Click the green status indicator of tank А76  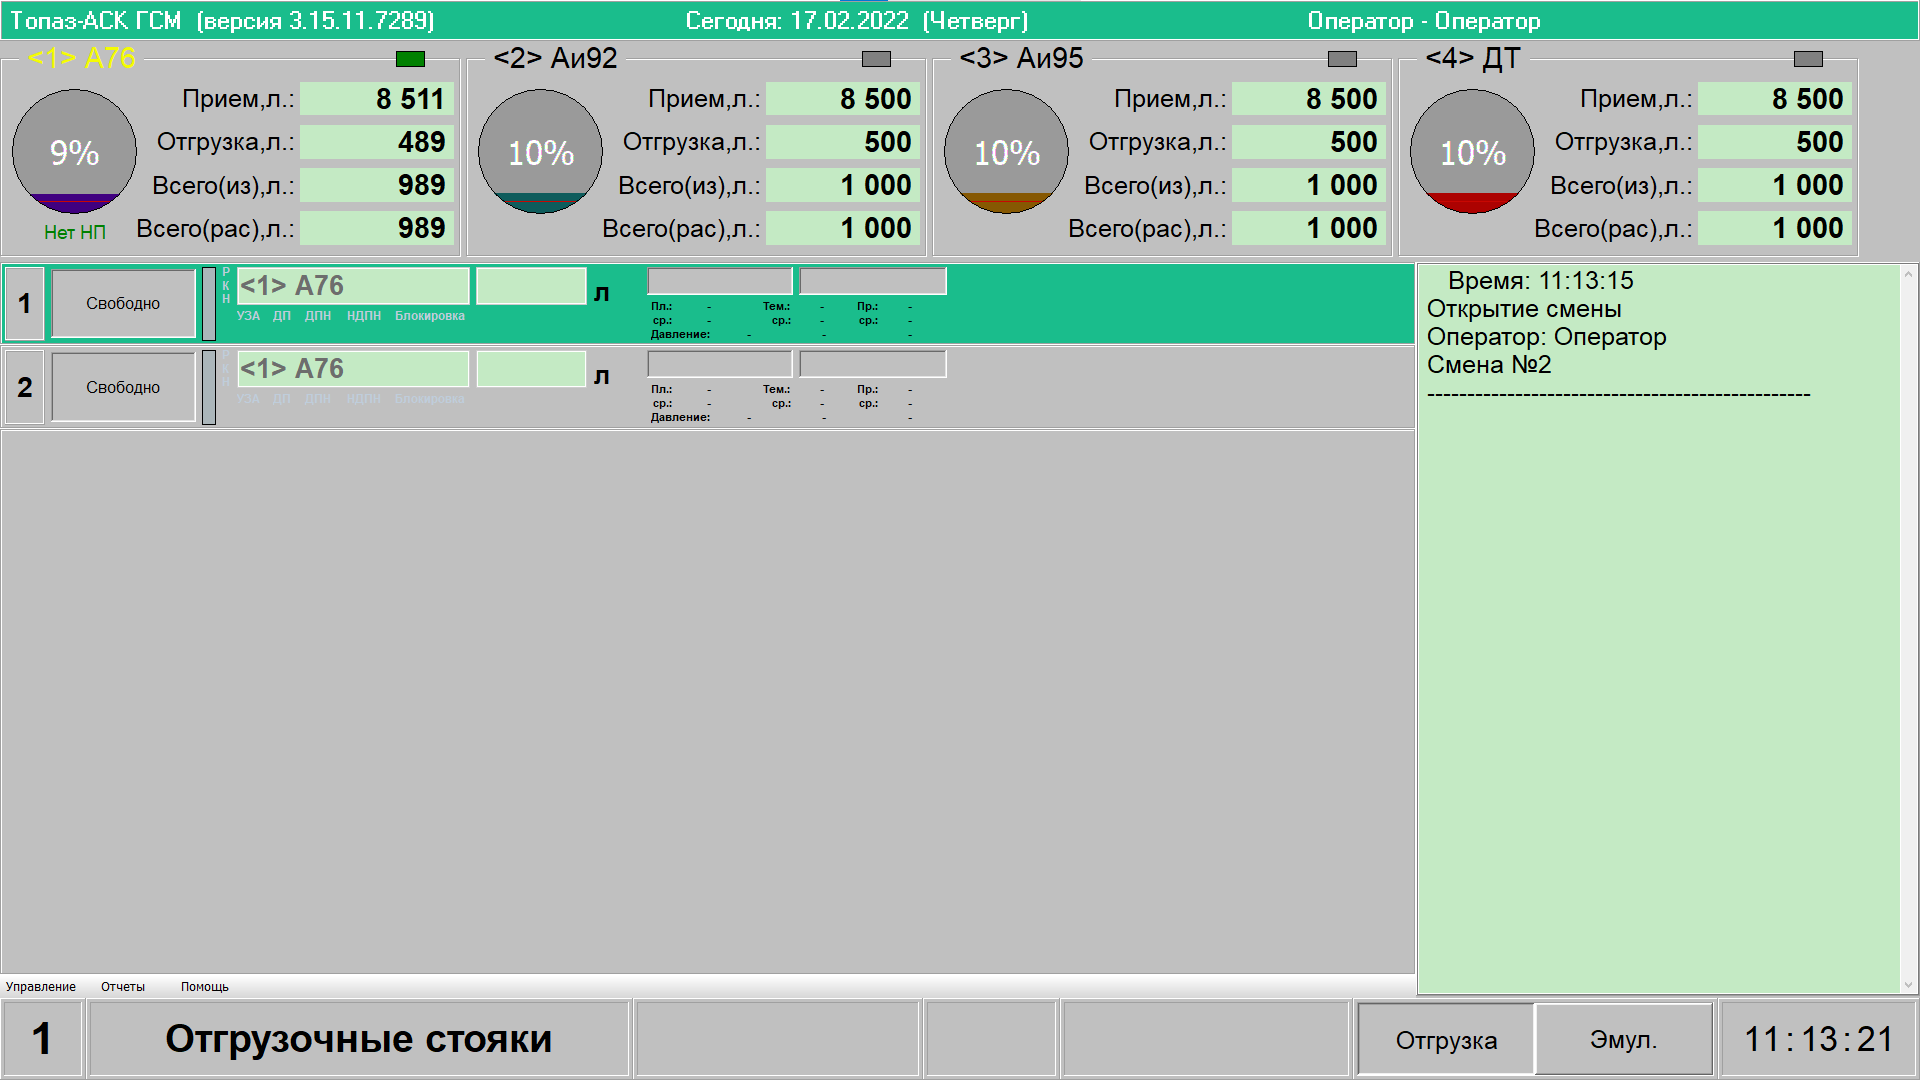pos(410,59)
